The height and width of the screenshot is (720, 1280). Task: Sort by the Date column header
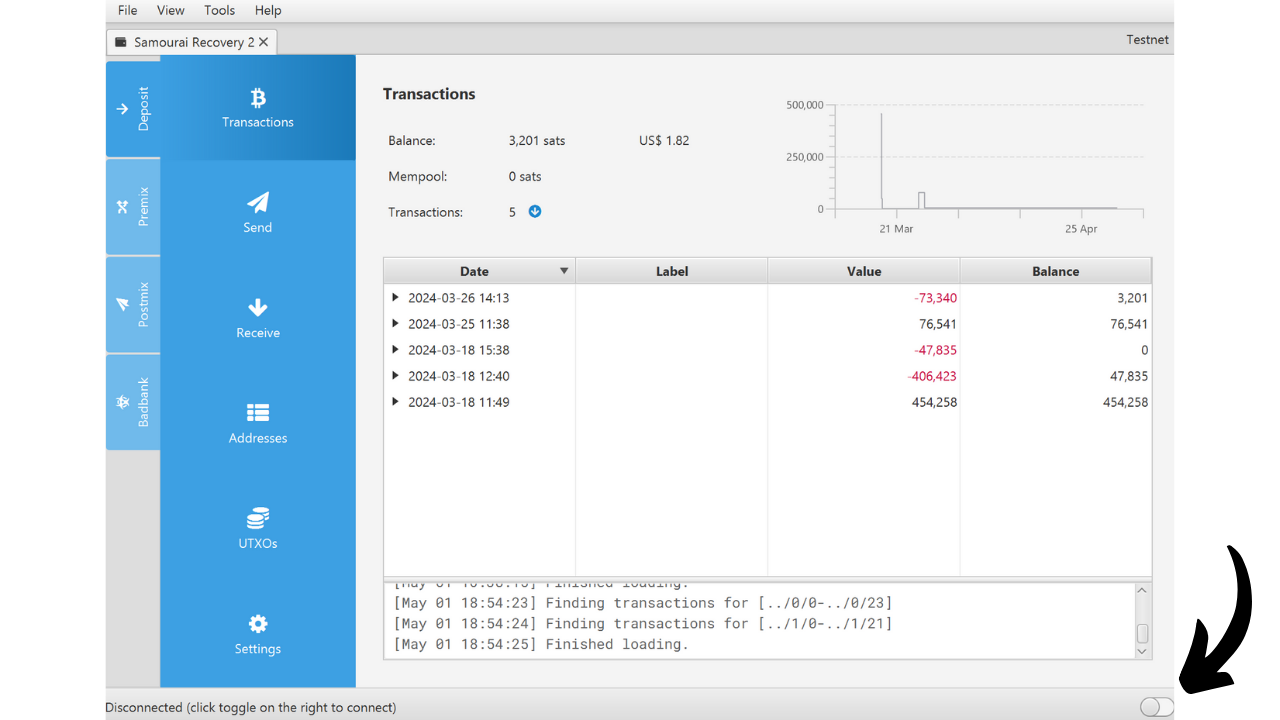(479, 271)
